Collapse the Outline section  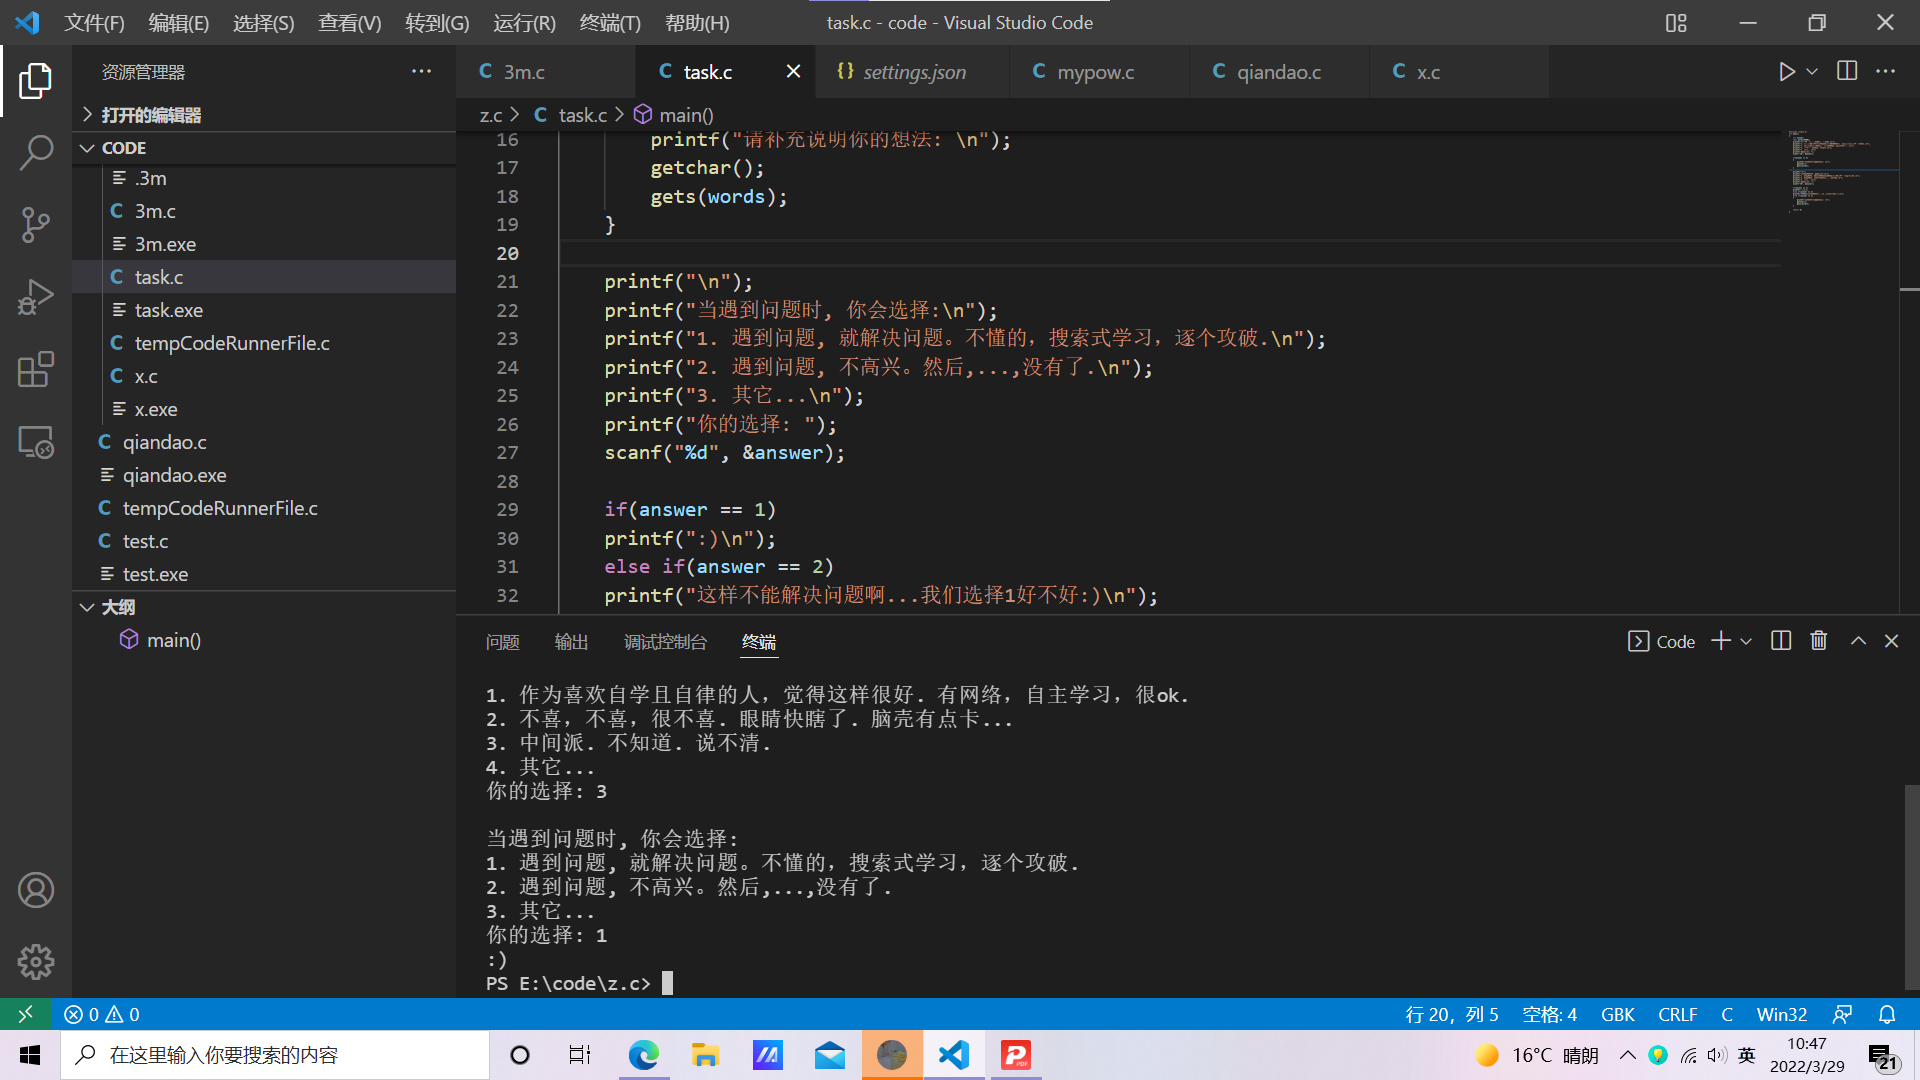click(264, 607)
